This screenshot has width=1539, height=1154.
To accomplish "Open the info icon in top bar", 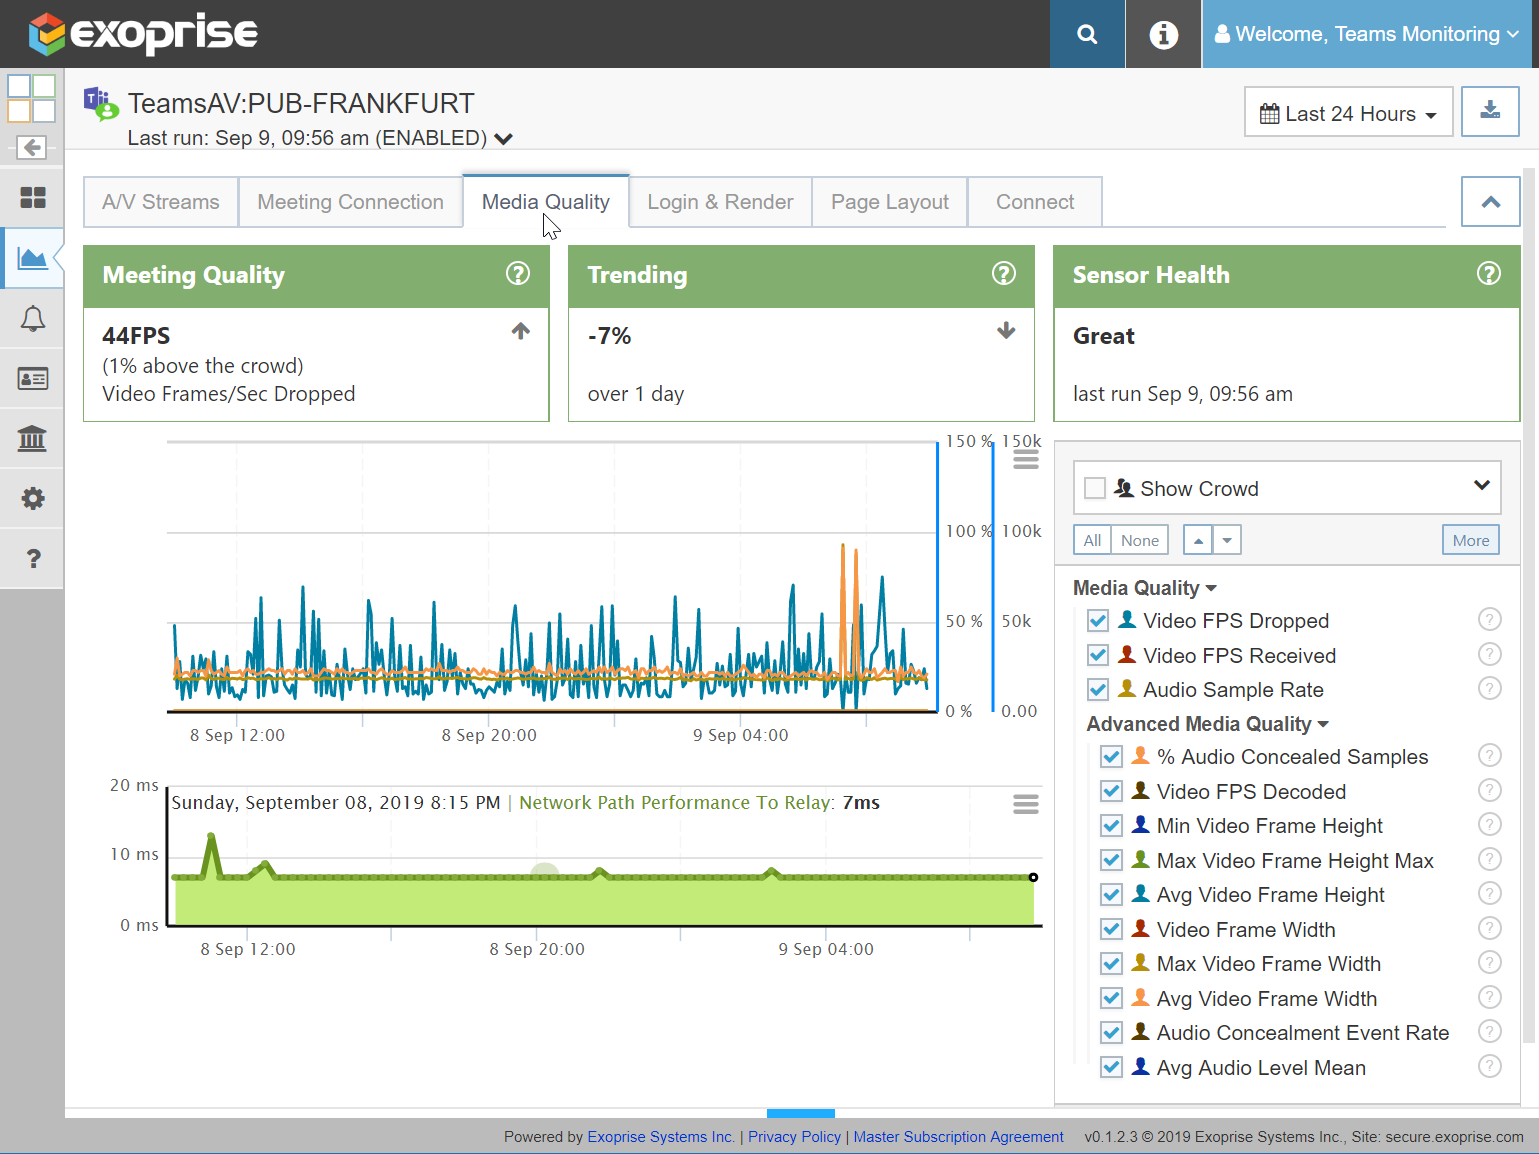I will tap(1163, 34).
